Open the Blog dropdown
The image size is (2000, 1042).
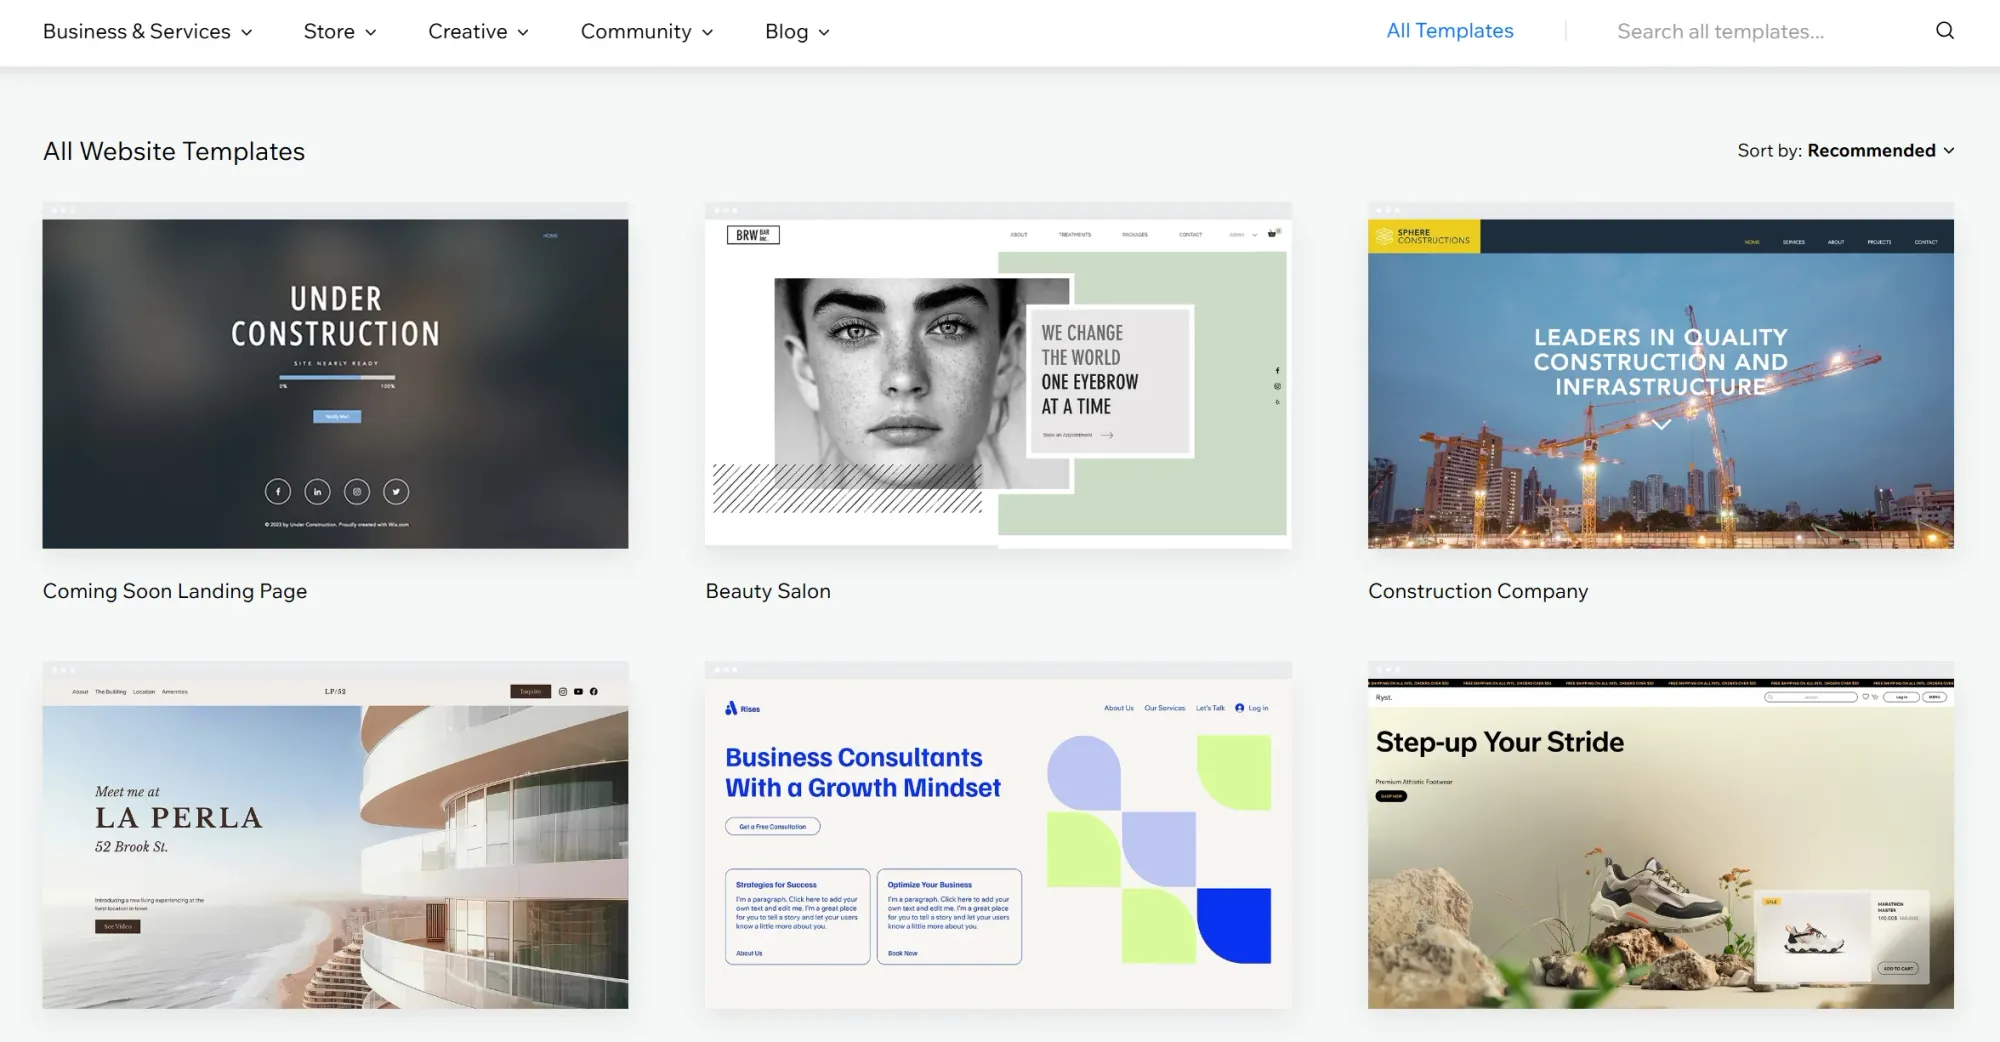tap(797, 31)
